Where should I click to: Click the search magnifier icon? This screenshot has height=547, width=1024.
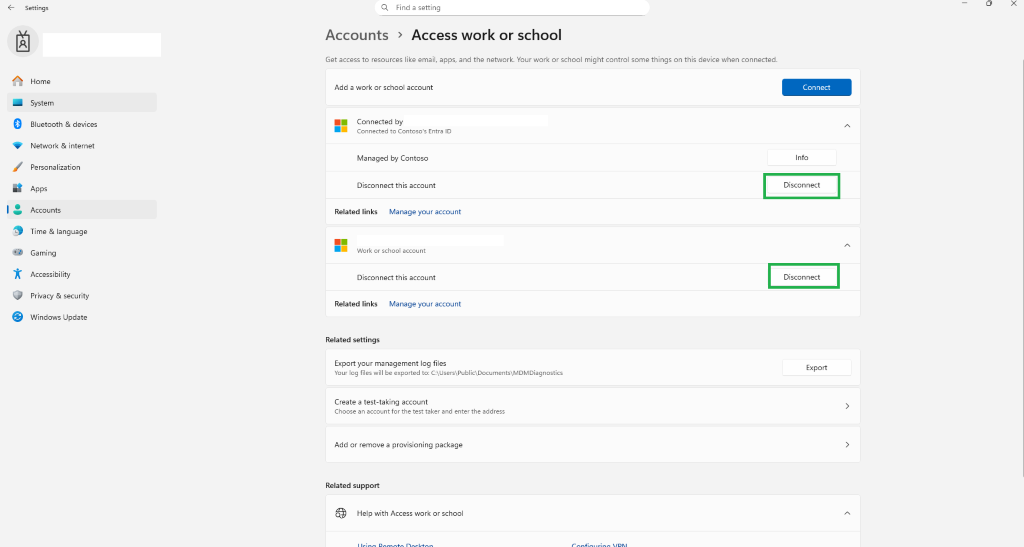click(385, 8)
